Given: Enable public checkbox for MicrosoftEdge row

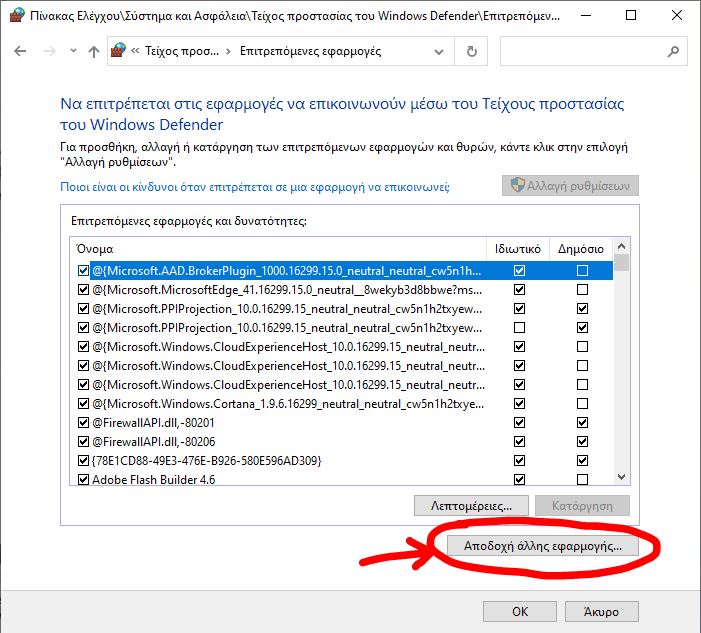Looking at the screenshot, I should (582, 290).
